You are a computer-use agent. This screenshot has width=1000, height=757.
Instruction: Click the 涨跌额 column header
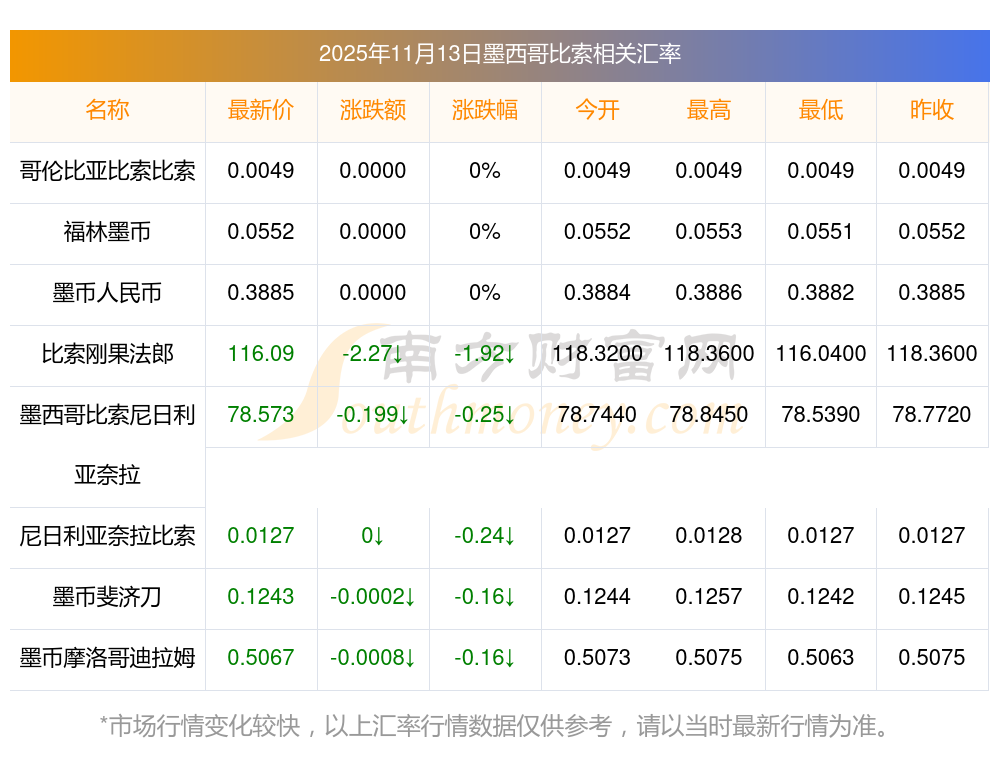coord(373,110)
